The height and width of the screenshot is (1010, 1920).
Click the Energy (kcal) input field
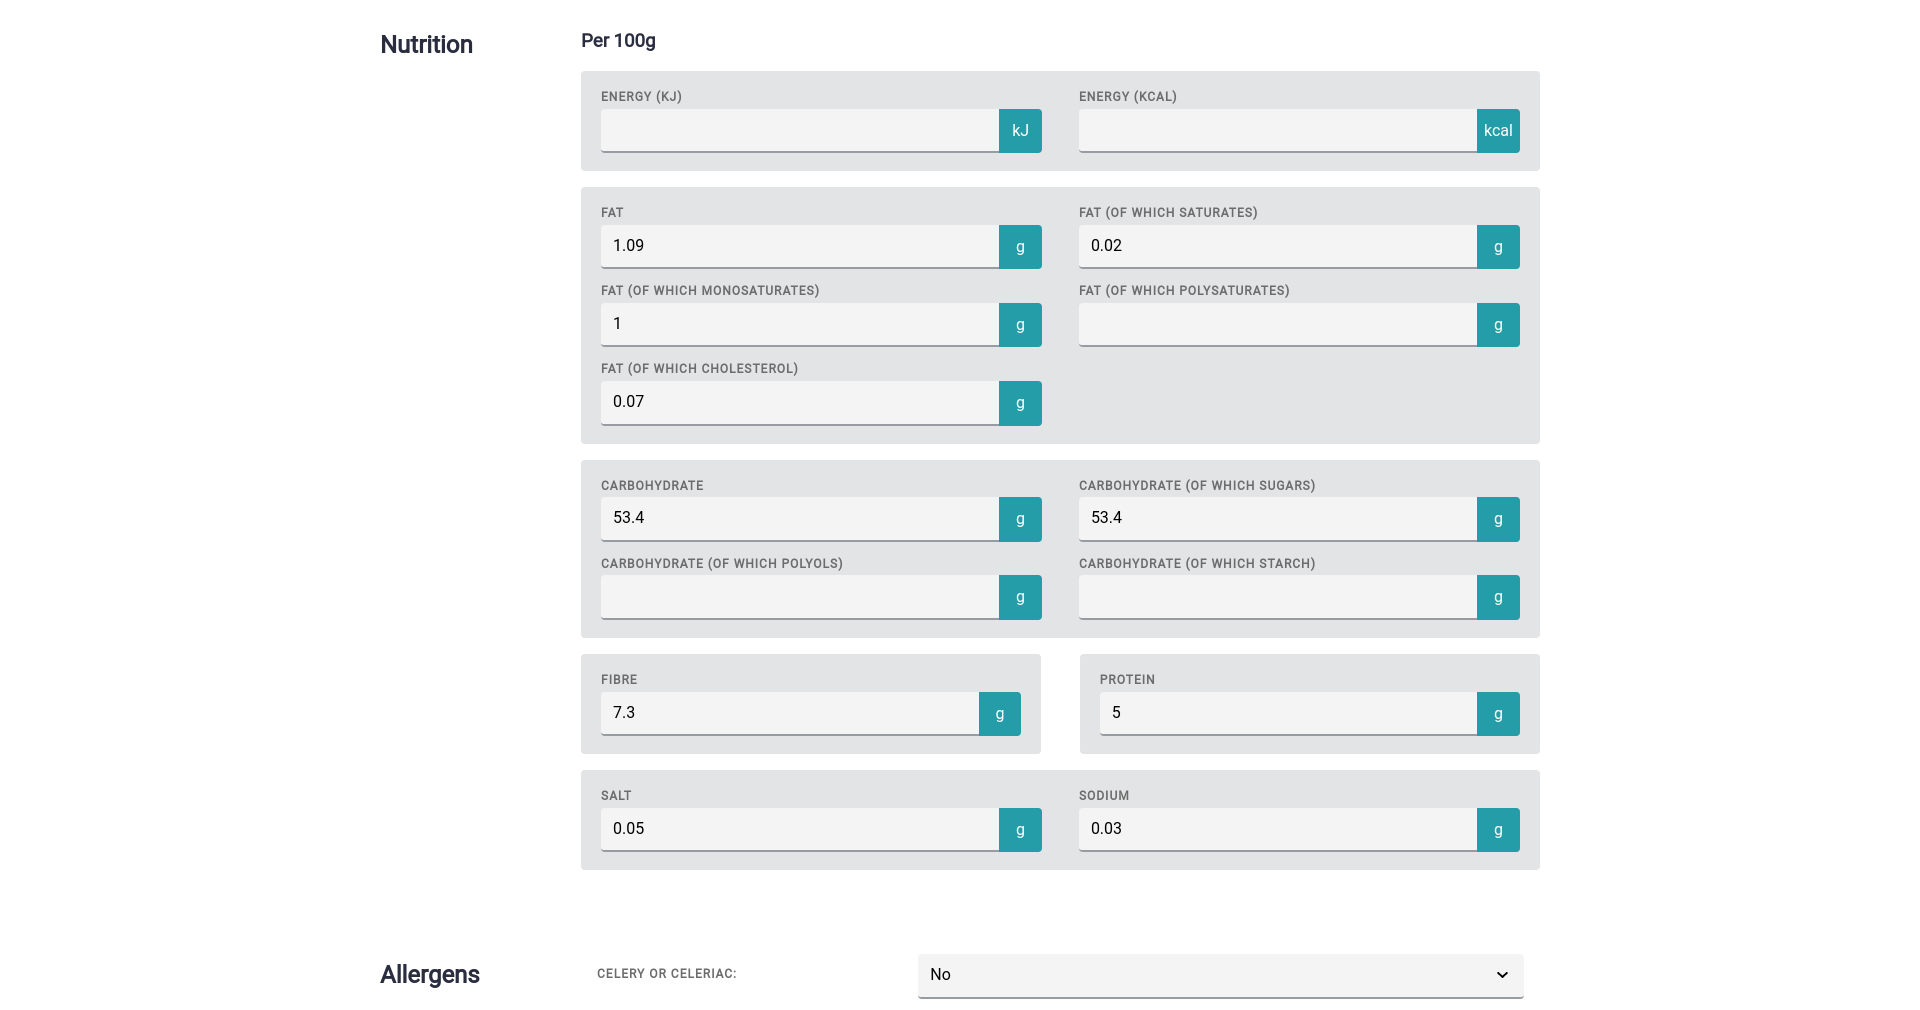1277,131
